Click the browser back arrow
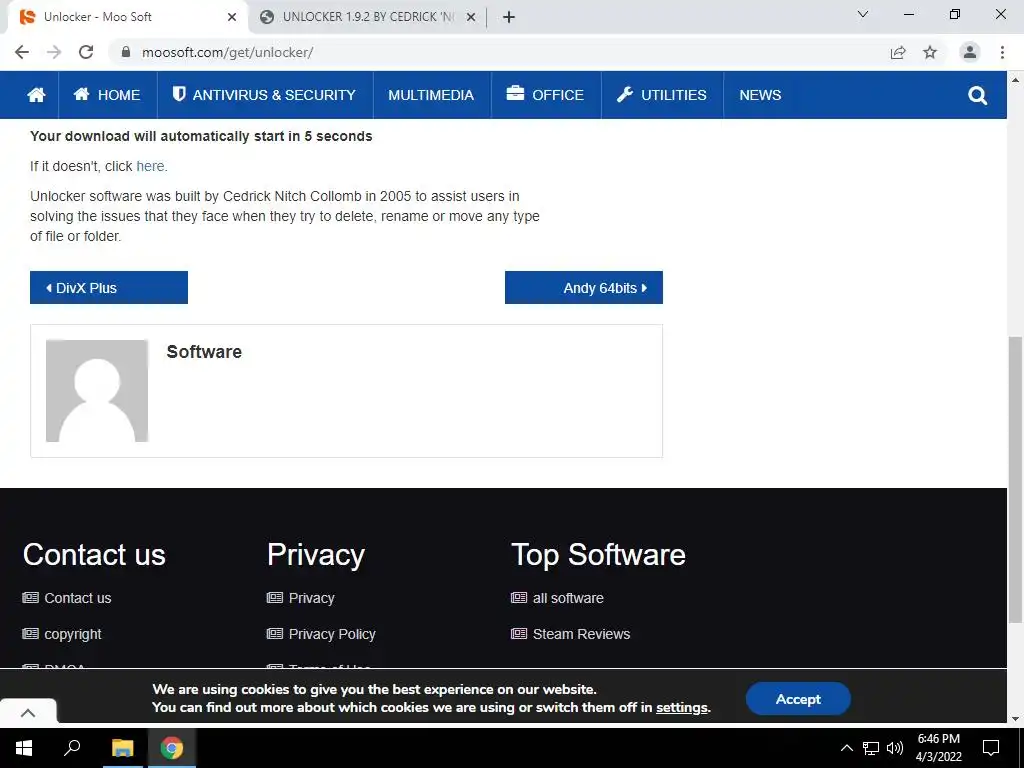Screen dimensions: 1024x768 tap(22, 52)
